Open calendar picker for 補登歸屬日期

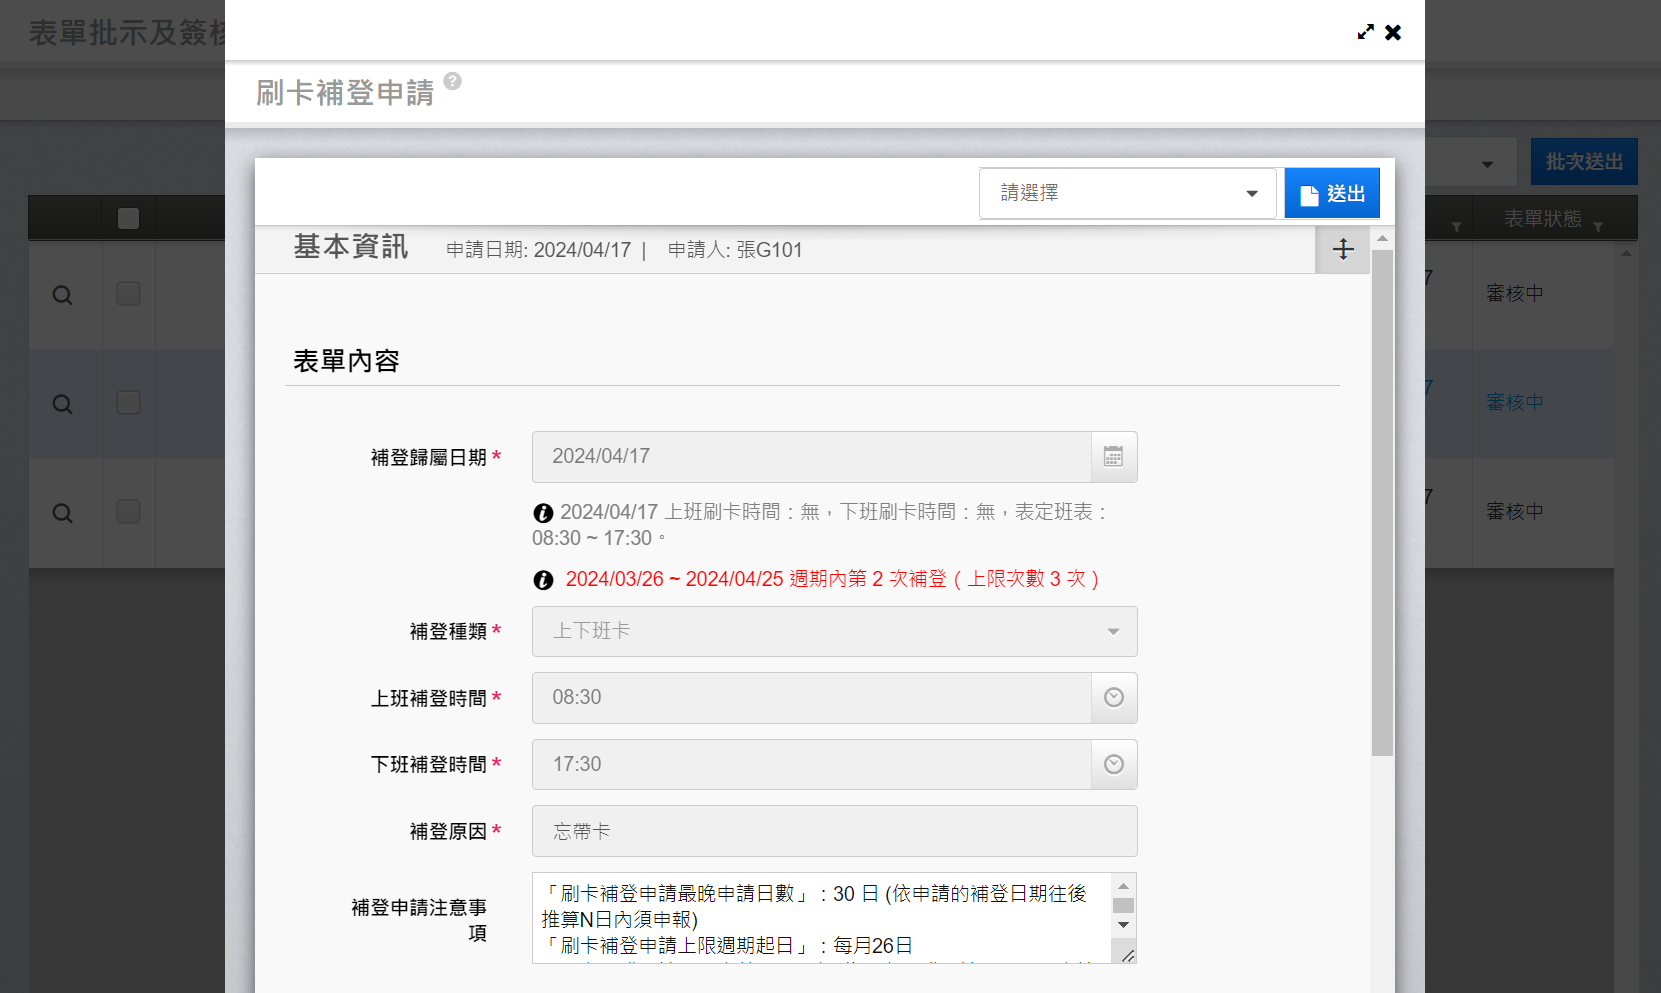coord(1113,457)
